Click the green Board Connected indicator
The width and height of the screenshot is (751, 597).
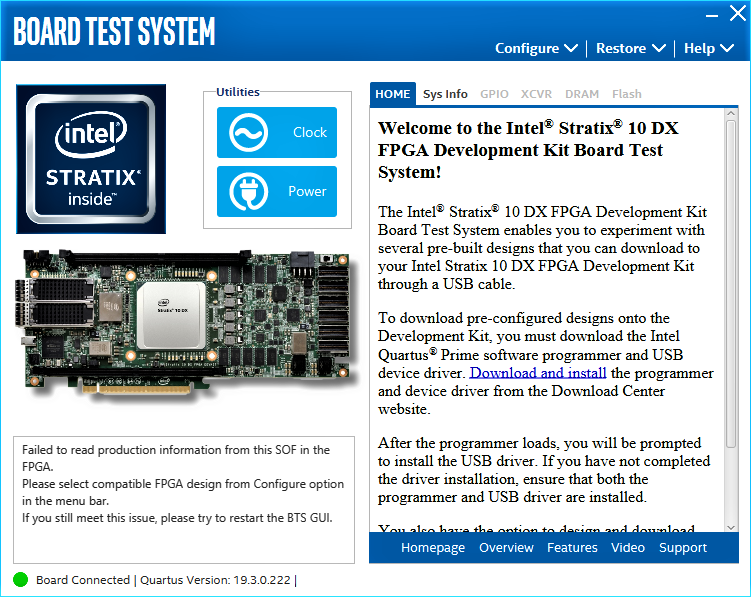21,580
